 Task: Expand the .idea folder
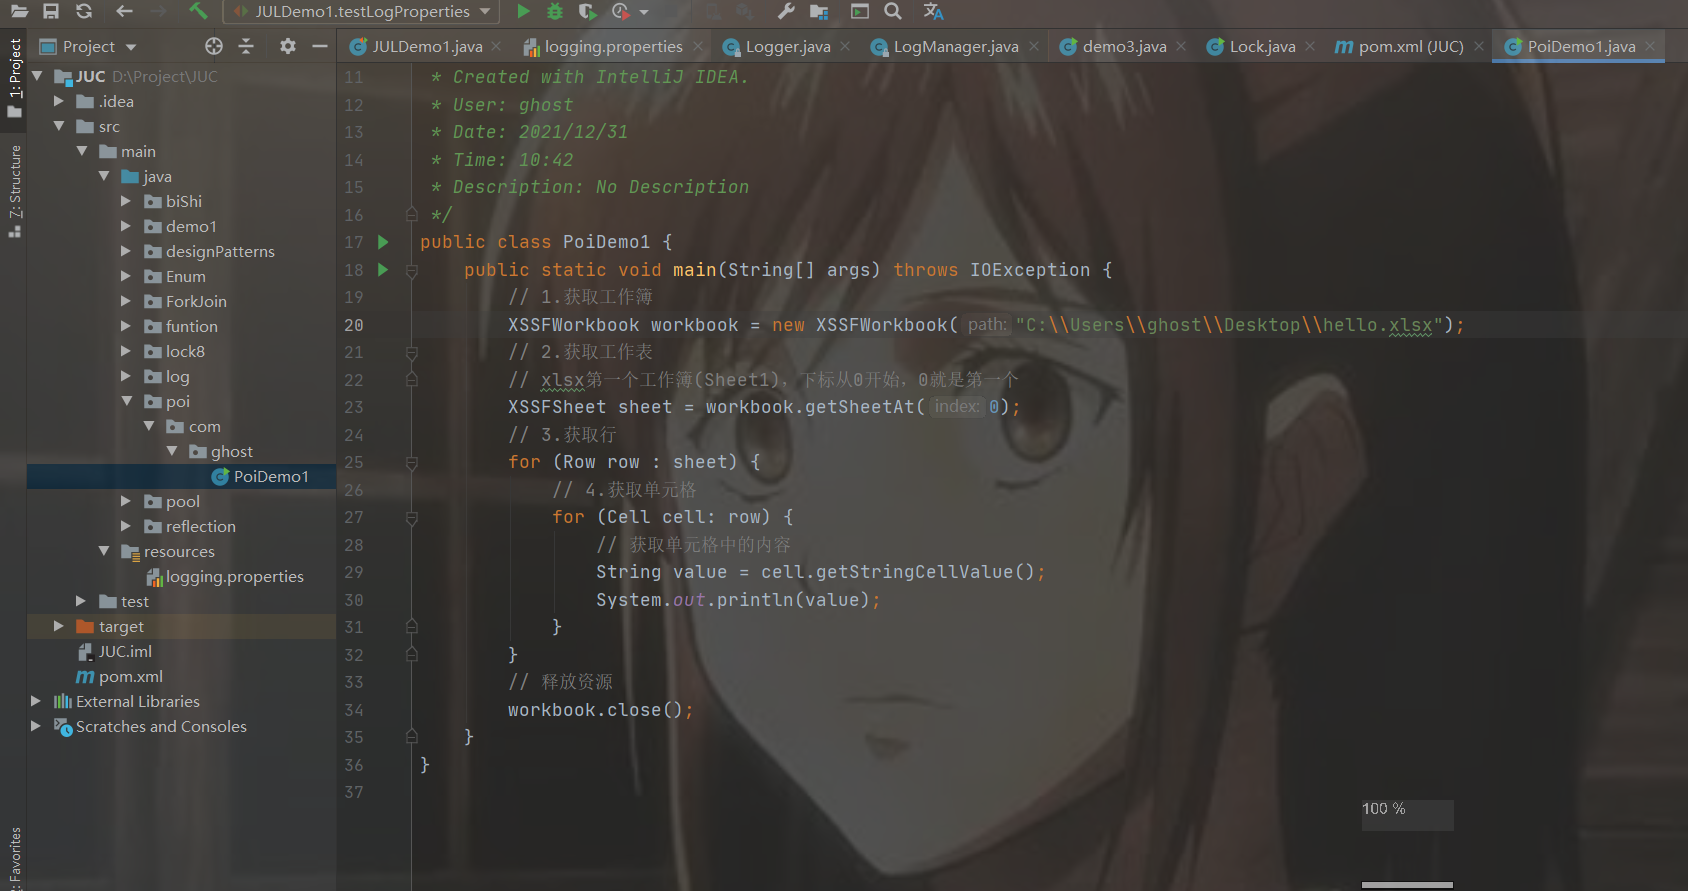point(59,101)
